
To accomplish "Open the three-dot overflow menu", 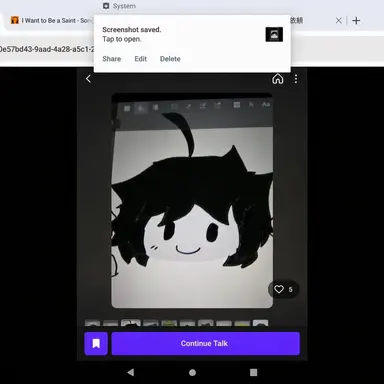I will [x=296, y=79].
